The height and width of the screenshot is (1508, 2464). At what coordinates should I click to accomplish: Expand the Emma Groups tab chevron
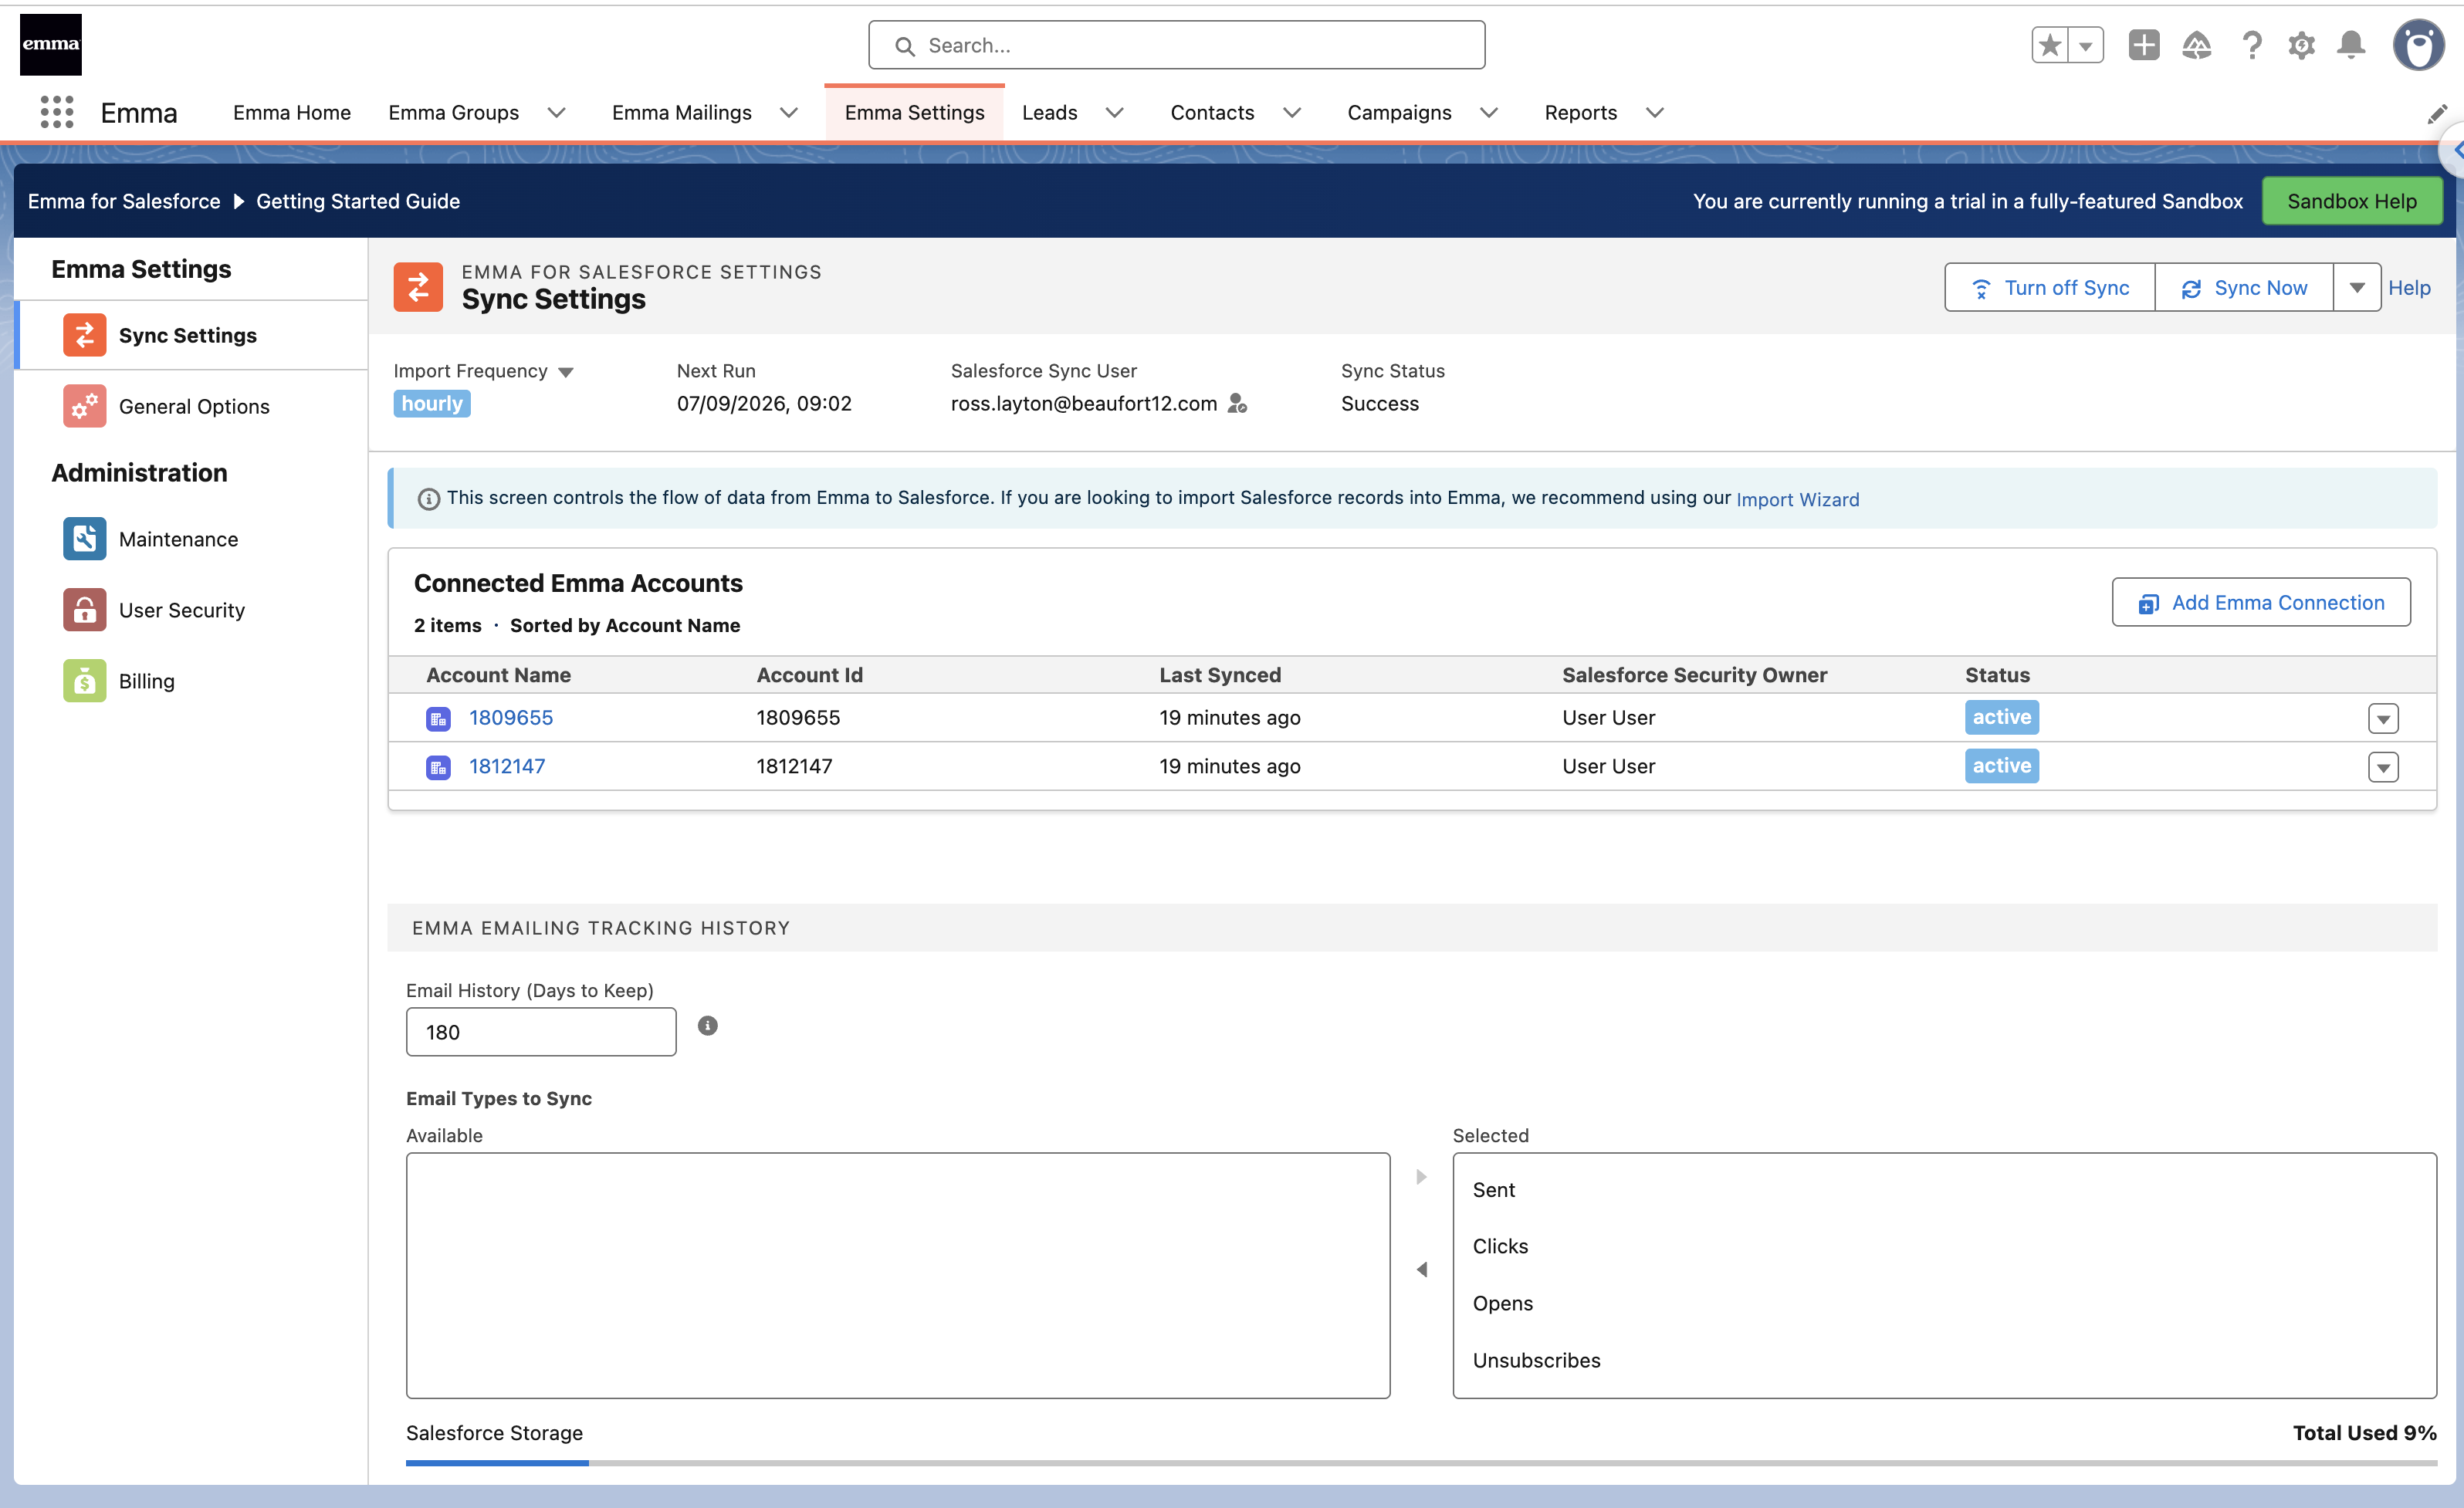(557, 112)
